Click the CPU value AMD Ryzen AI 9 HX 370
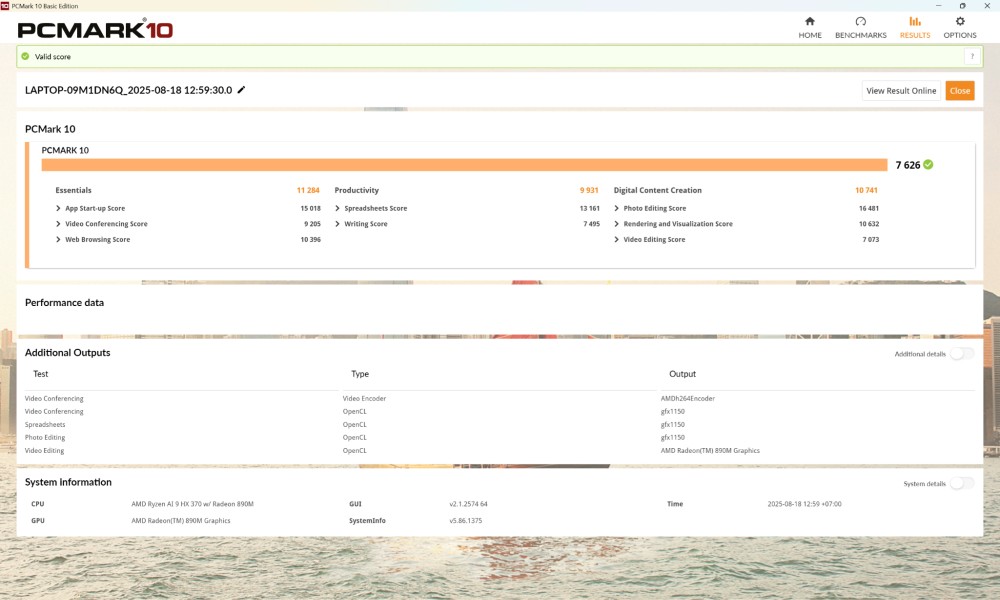 (193, 504)
